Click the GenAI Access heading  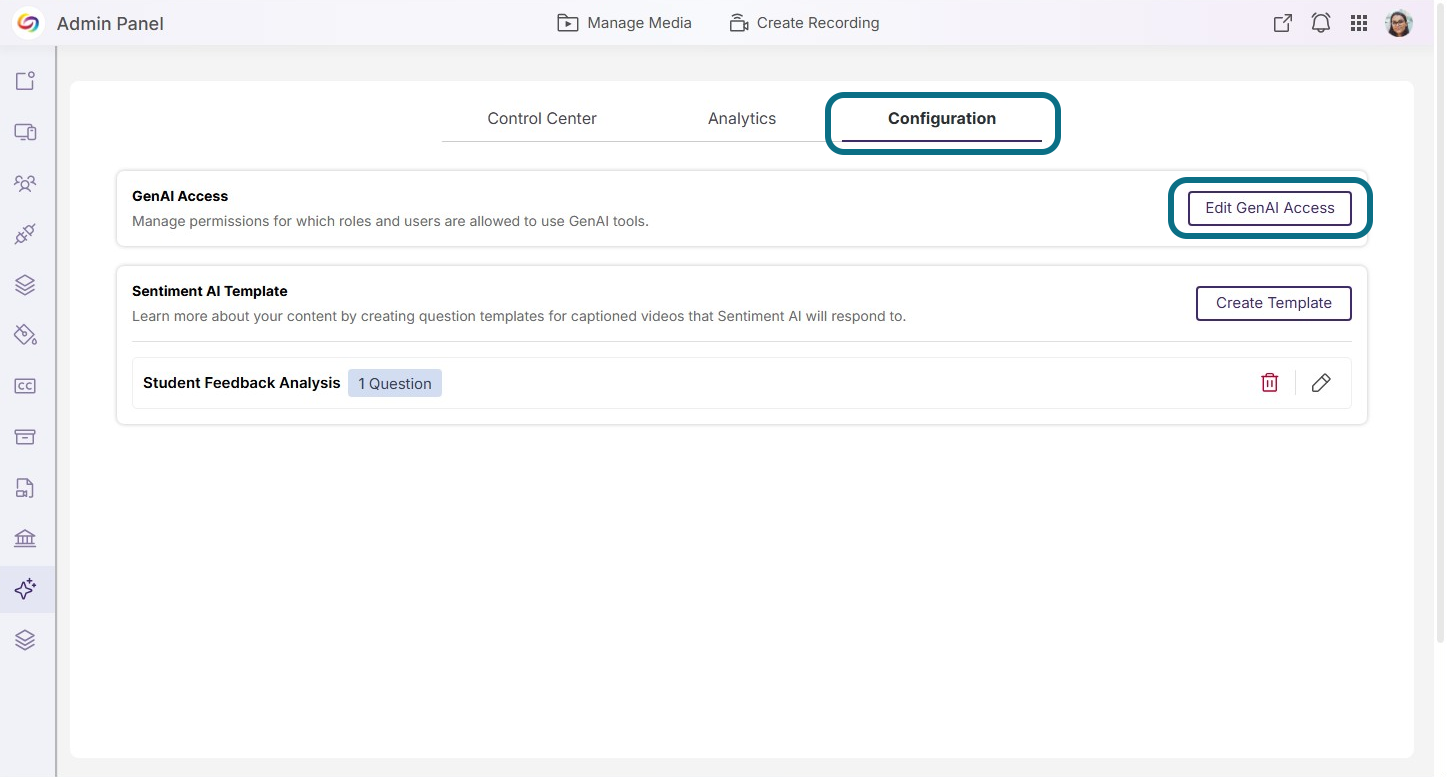pos(180,196)
